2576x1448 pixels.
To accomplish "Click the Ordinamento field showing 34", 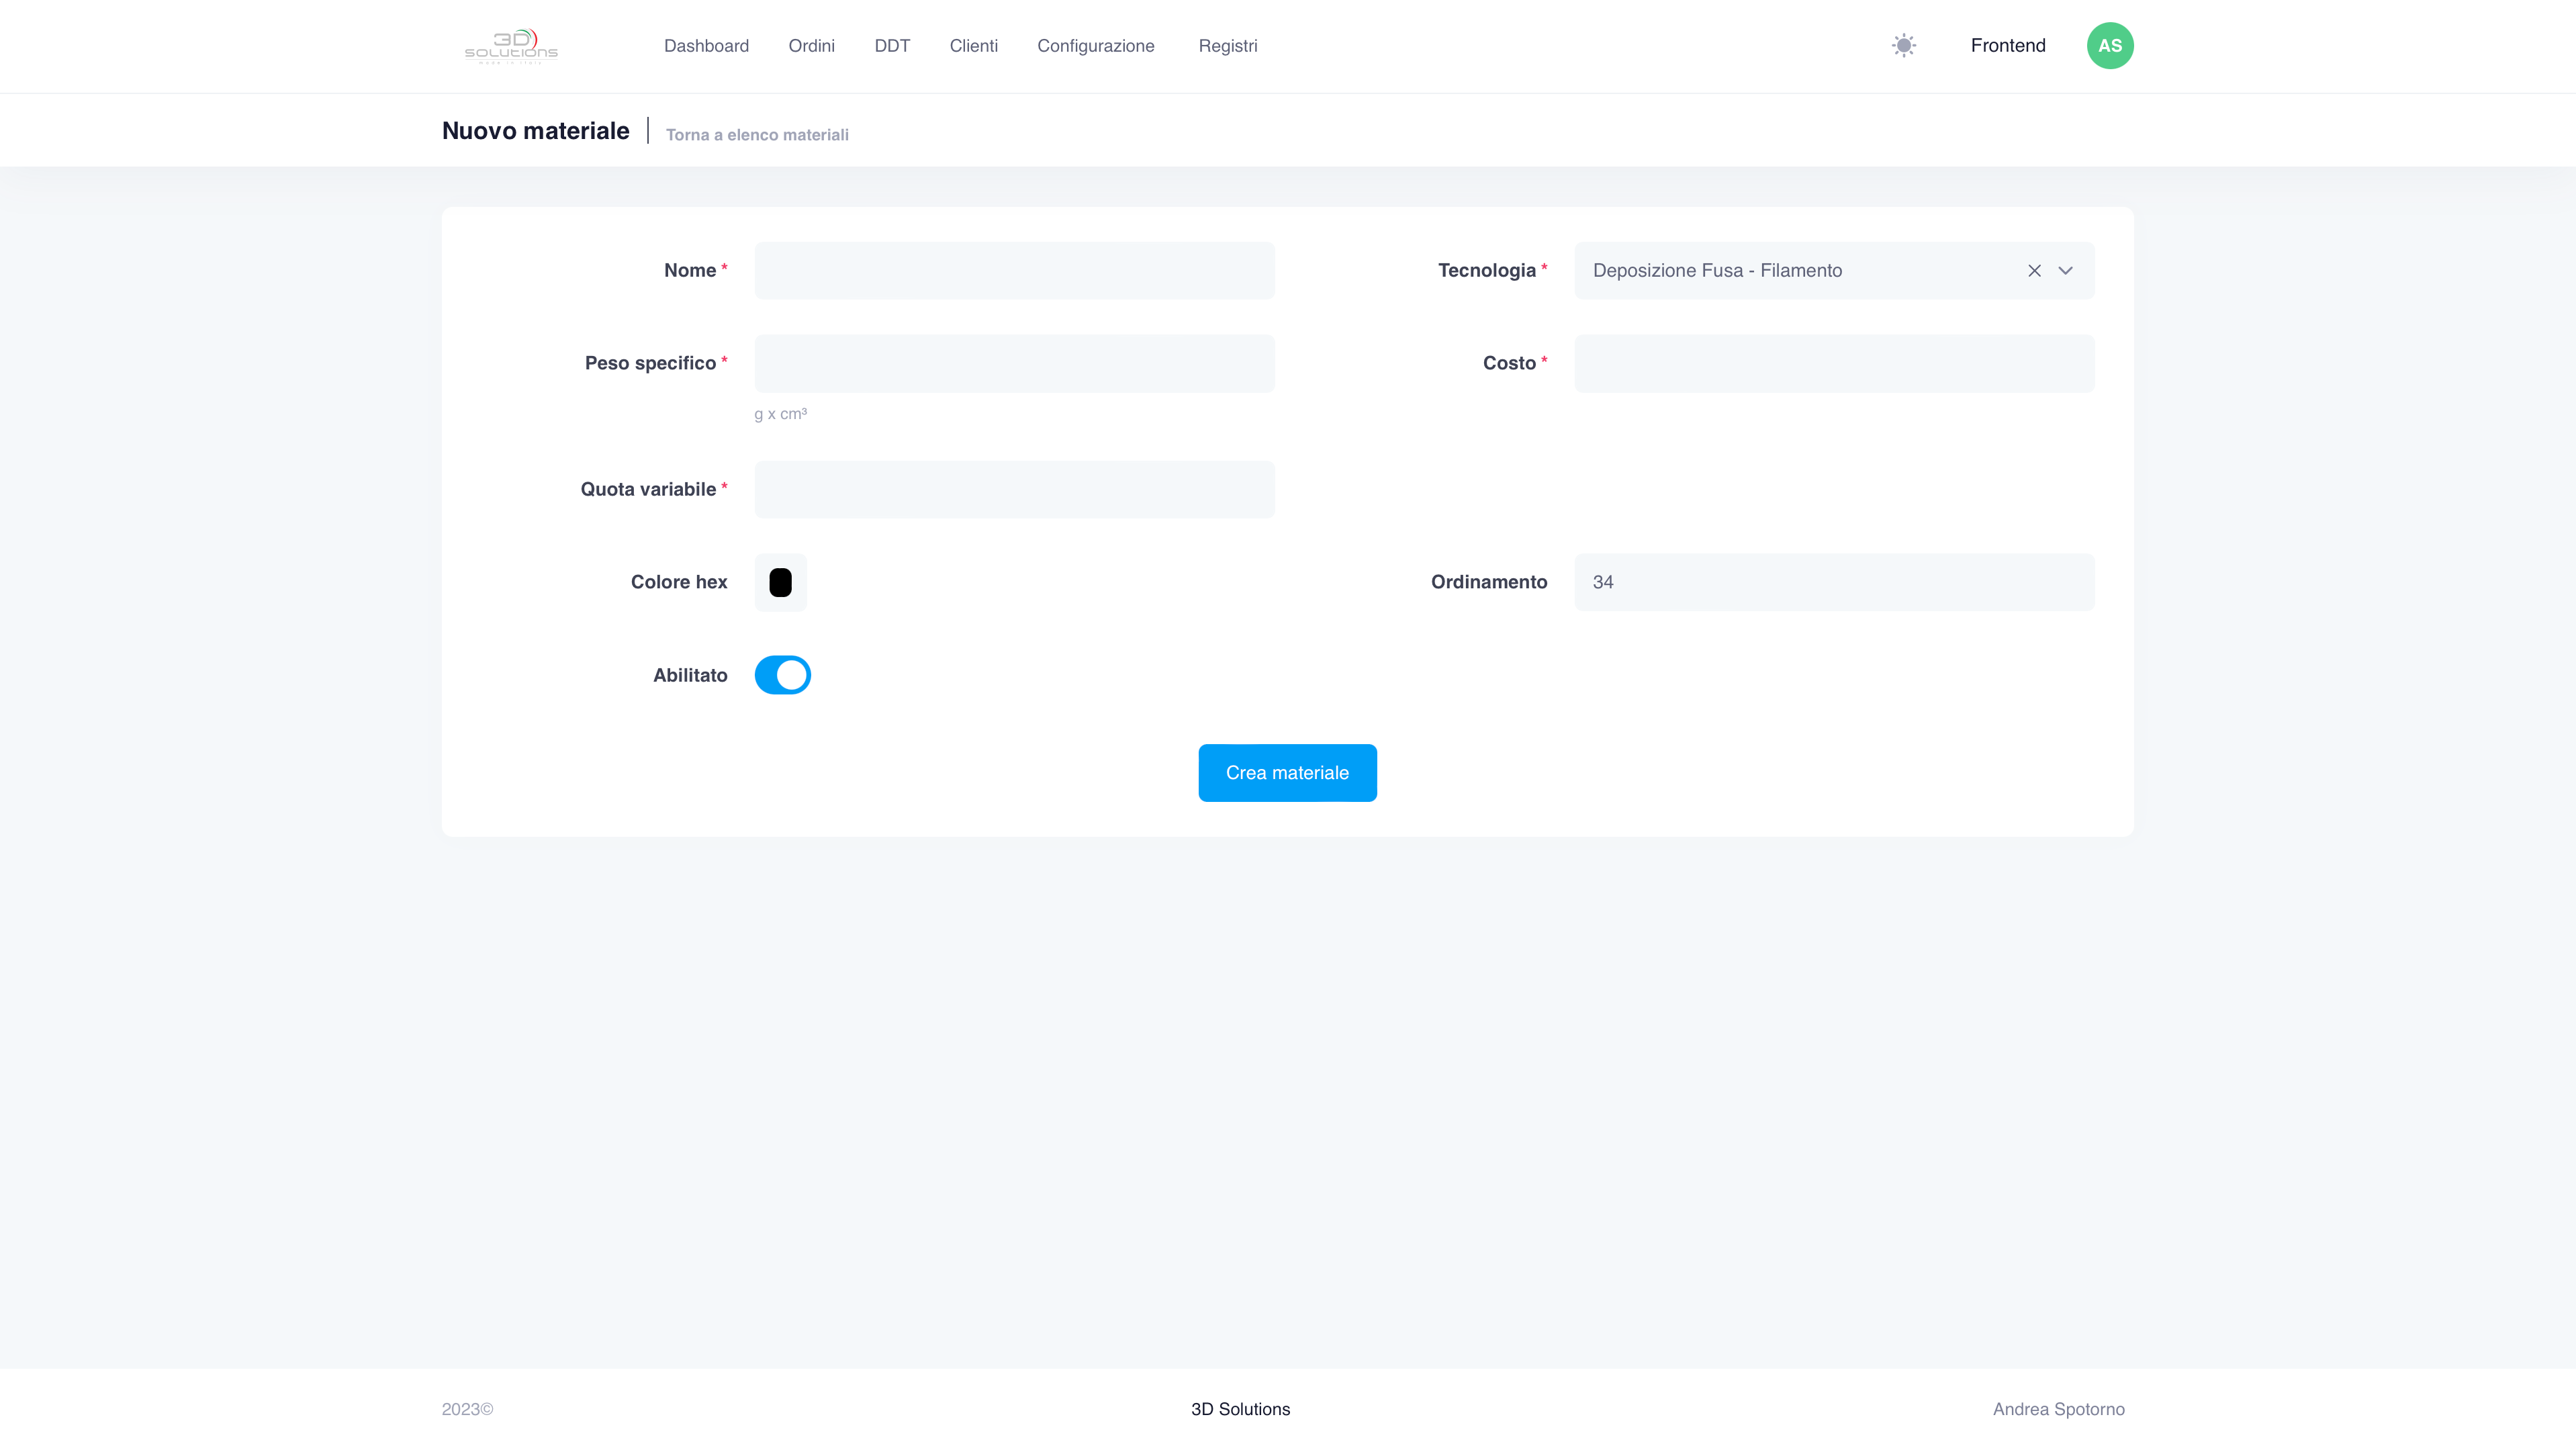I will coord(1834,582).
